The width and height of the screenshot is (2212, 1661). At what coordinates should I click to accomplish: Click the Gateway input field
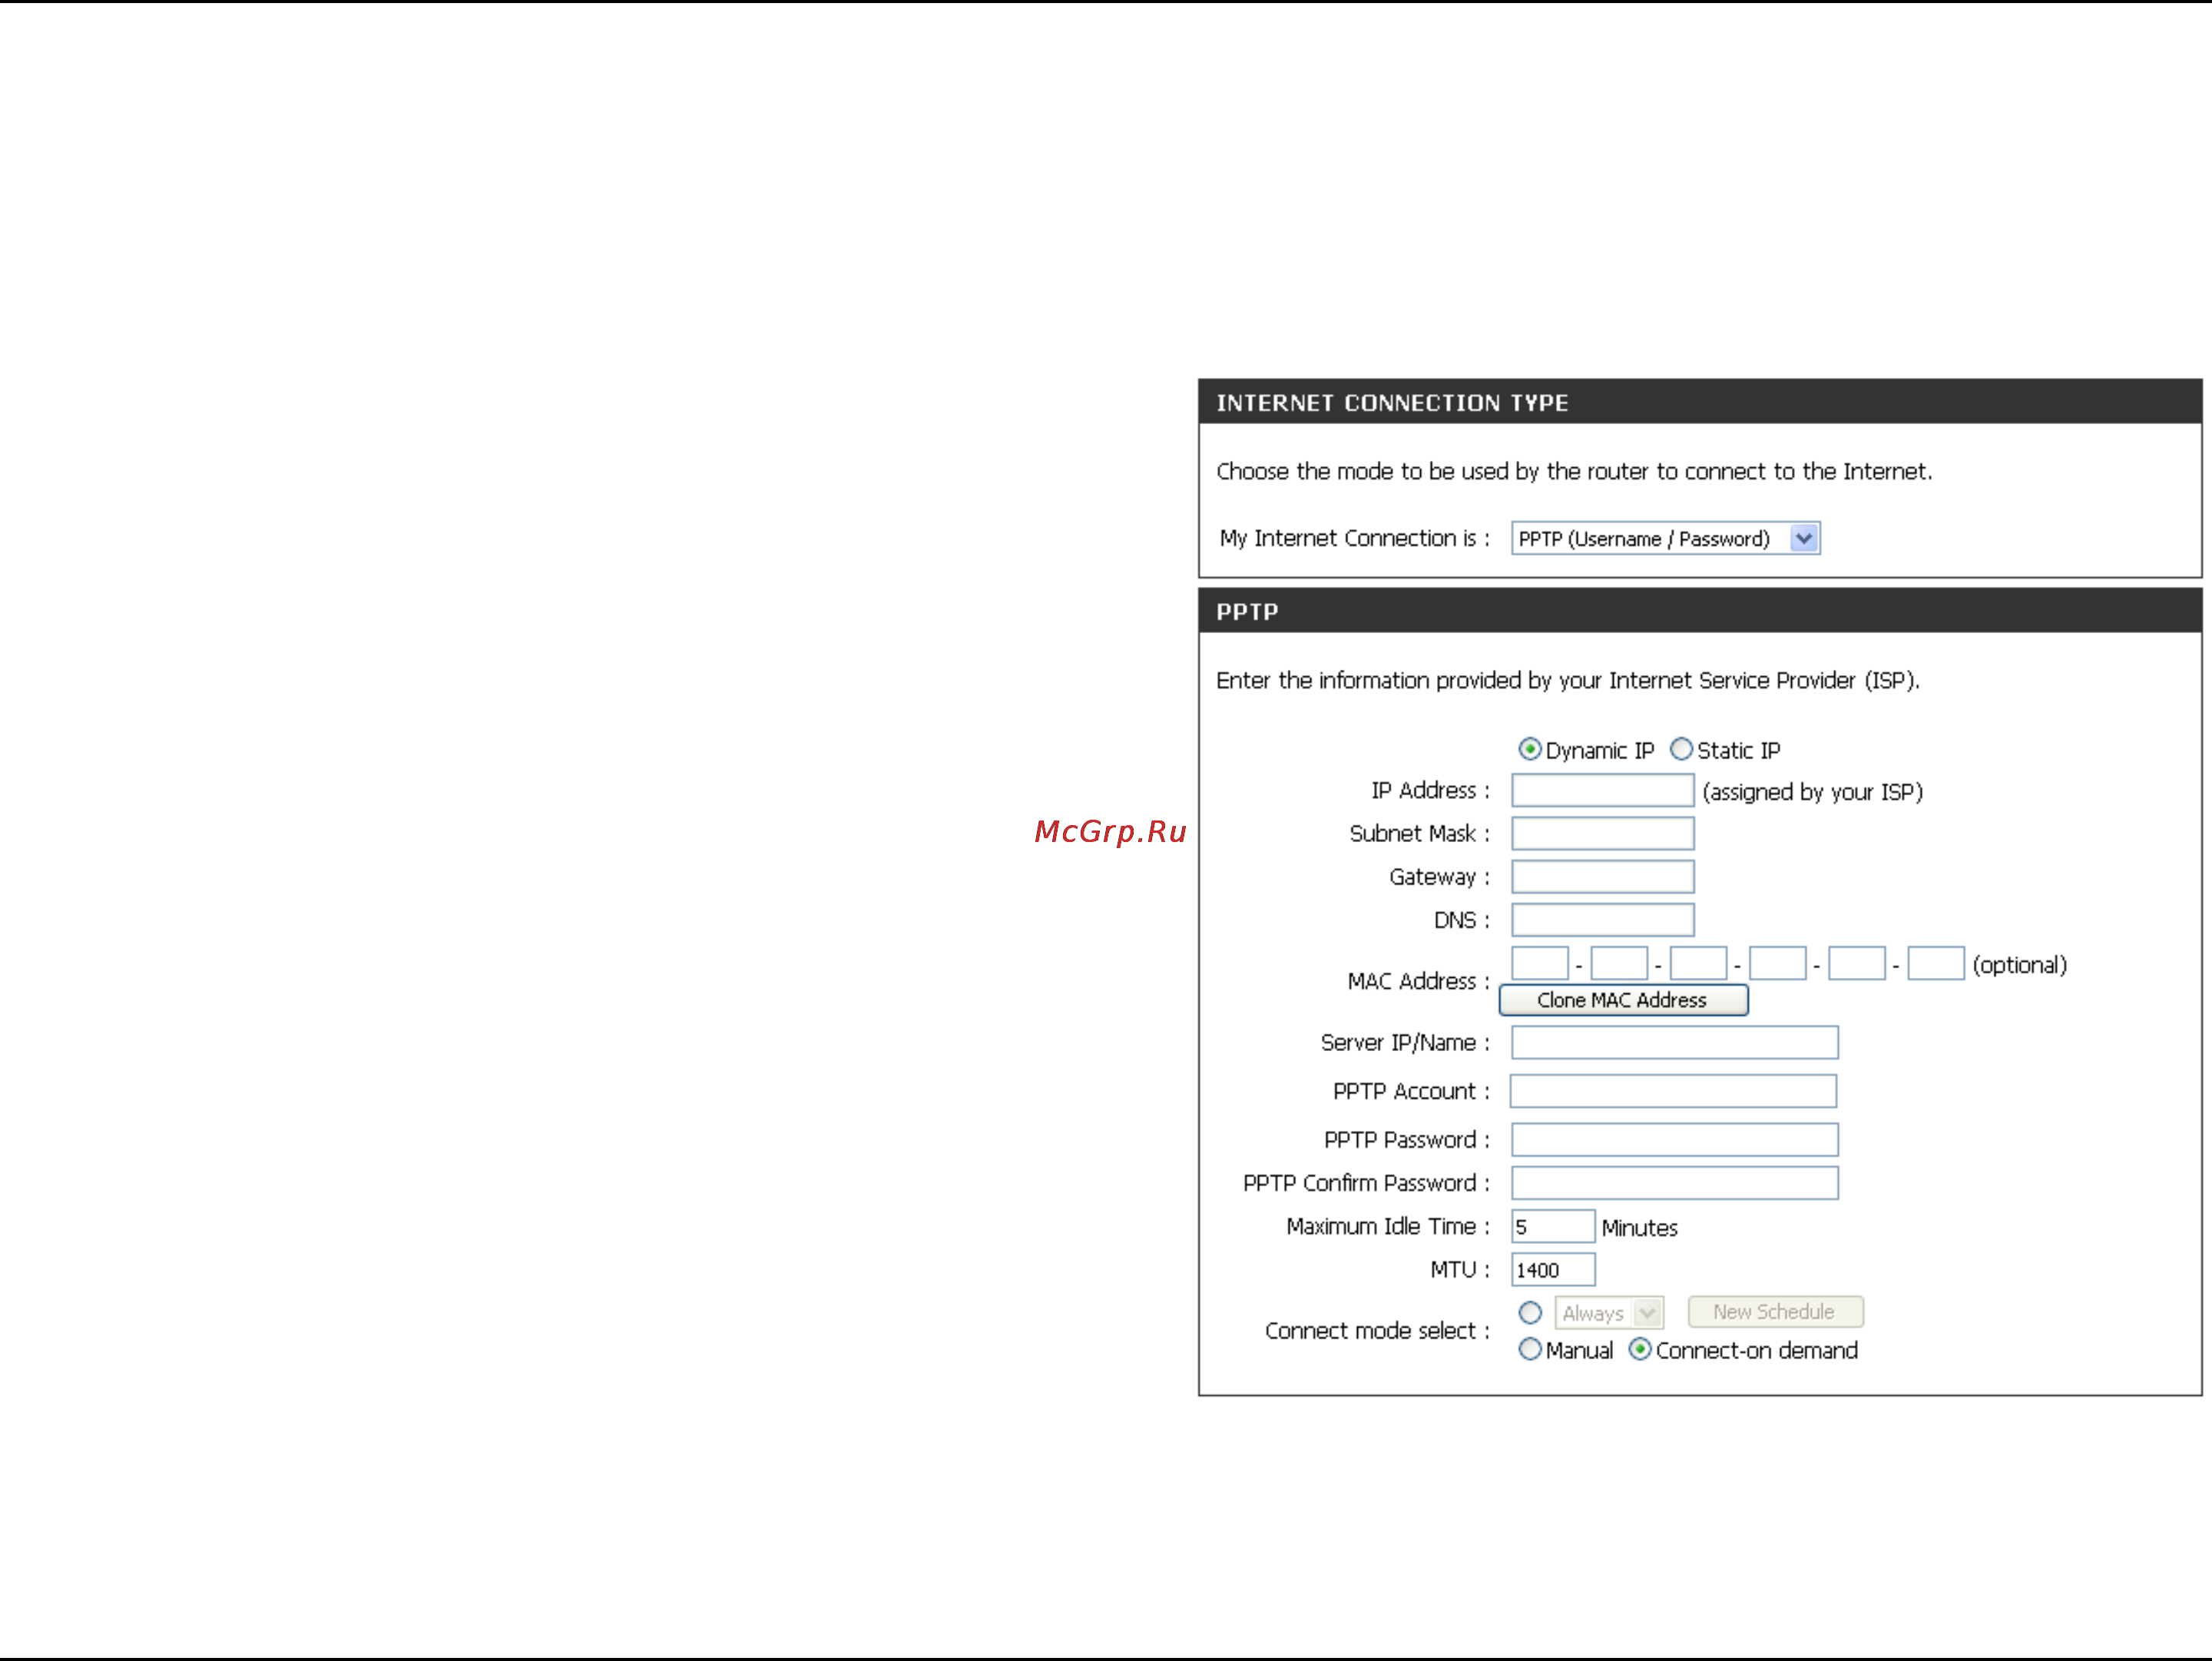[1602, 876]
